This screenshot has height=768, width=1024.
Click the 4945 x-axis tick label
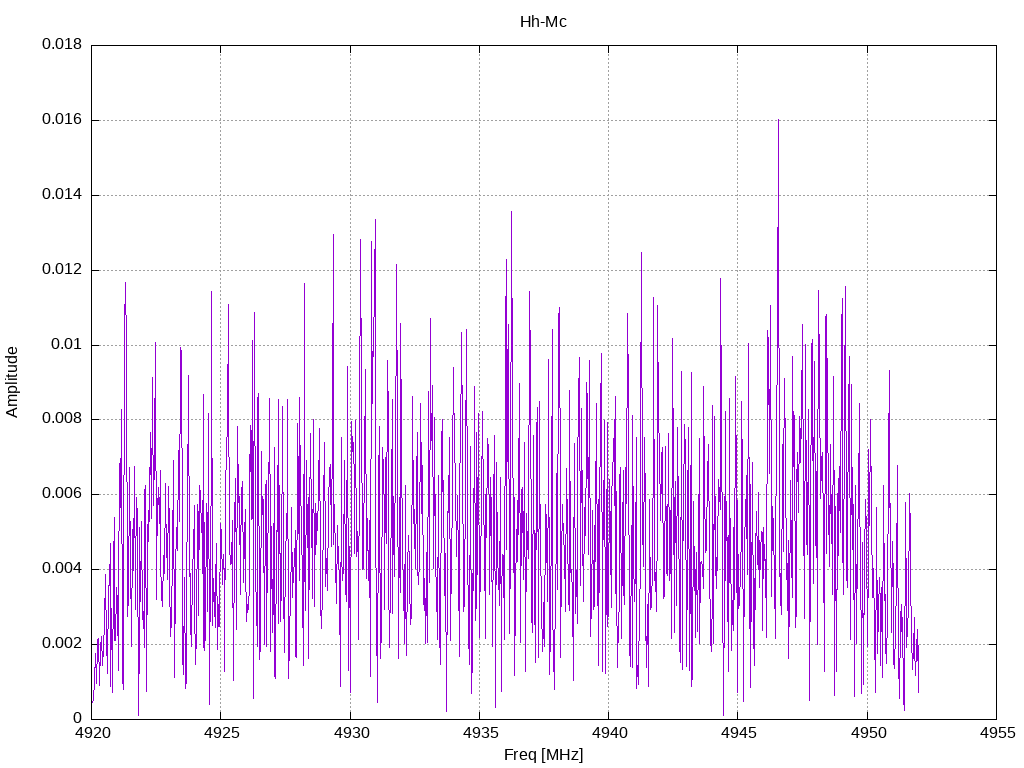(738, 733)
